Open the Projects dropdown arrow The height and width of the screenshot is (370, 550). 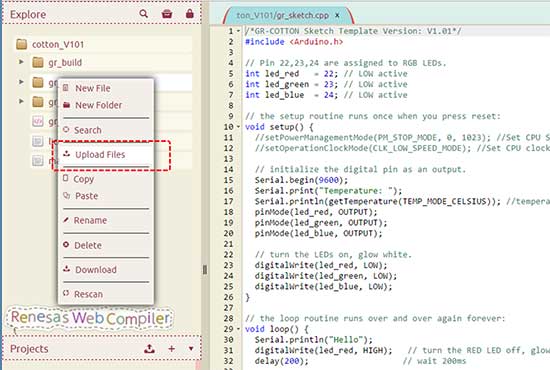[191, 349]
